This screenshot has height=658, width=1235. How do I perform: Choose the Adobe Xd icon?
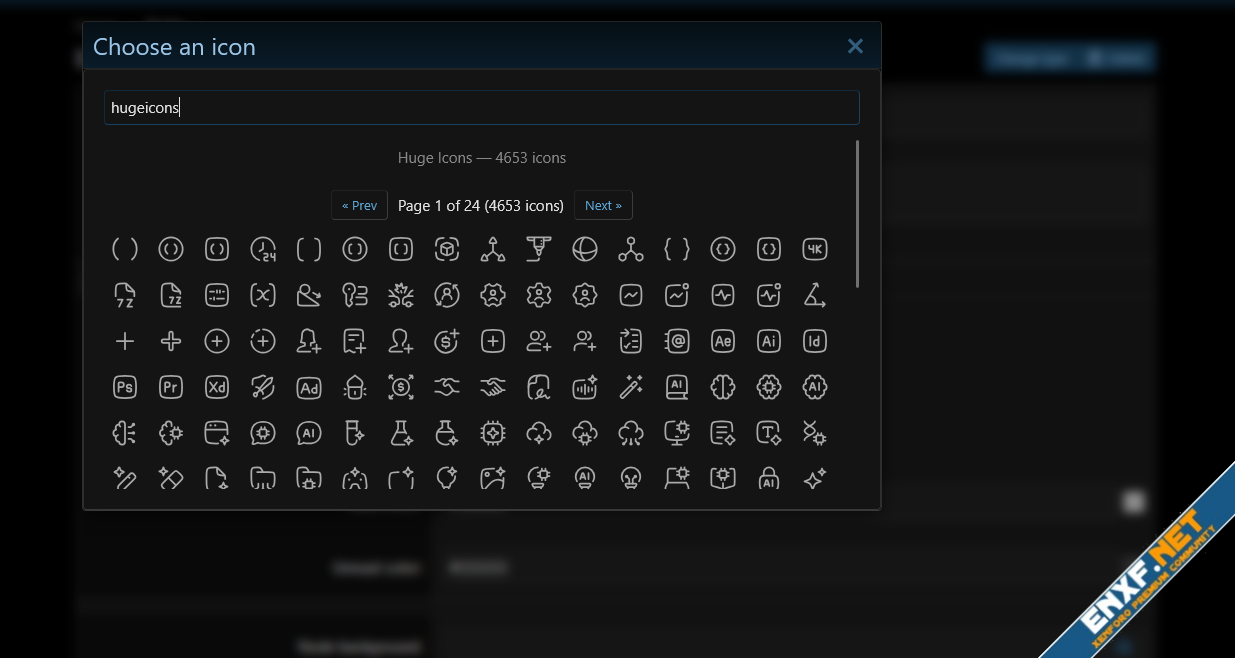pos(217,387)
